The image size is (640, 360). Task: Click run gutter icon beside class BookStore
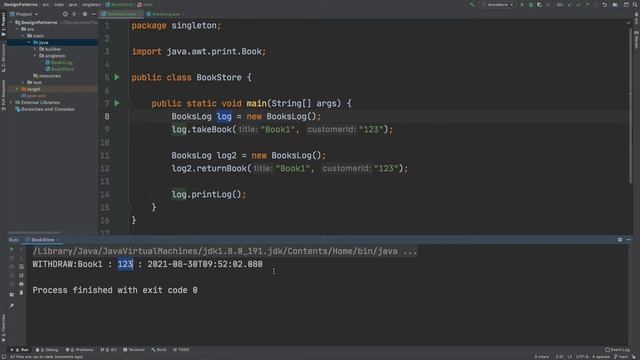point(117,77)
